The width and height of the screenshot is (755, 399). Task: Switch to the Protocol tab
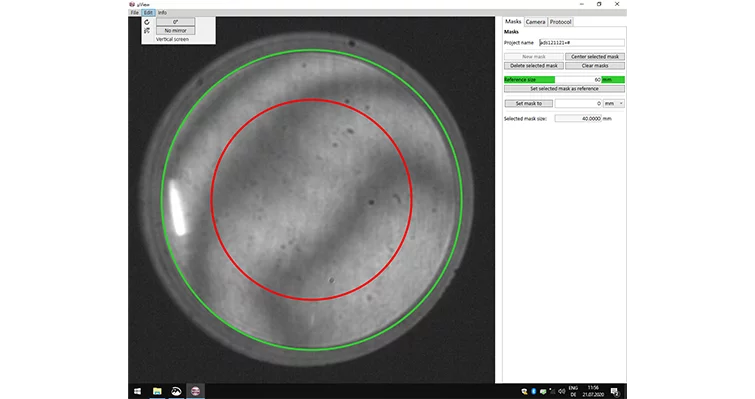coord(560,22)
